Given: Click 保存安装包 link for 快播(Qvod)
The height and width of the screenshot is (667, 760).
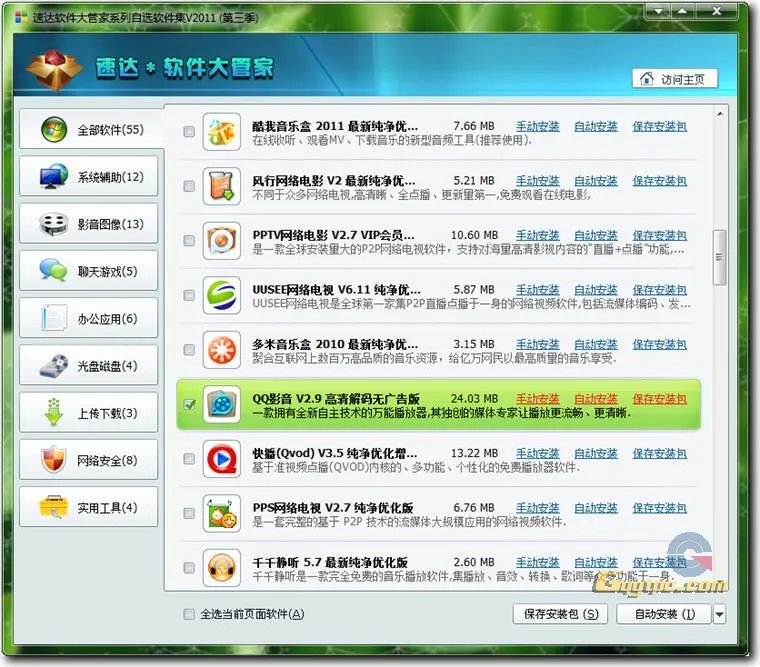Looking at the screenshot, I should click(659, 454).
